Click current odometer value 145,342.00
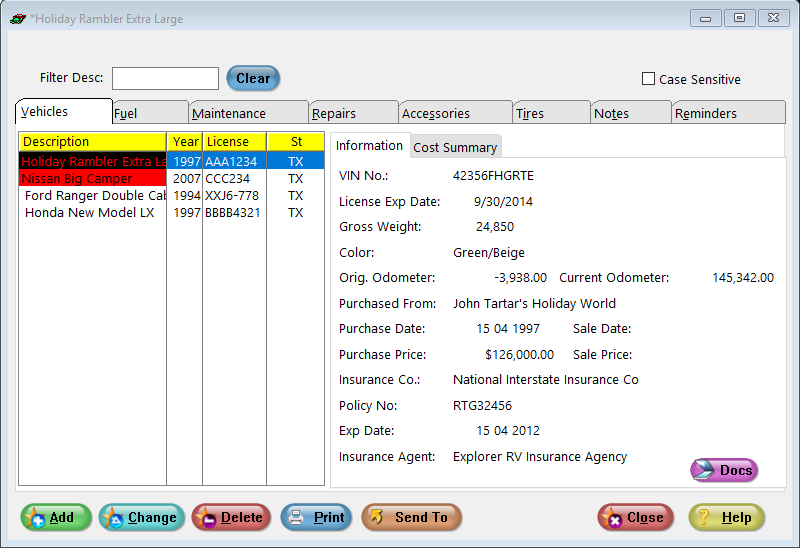Screen dimensions: 800x548 click(743, 278)
